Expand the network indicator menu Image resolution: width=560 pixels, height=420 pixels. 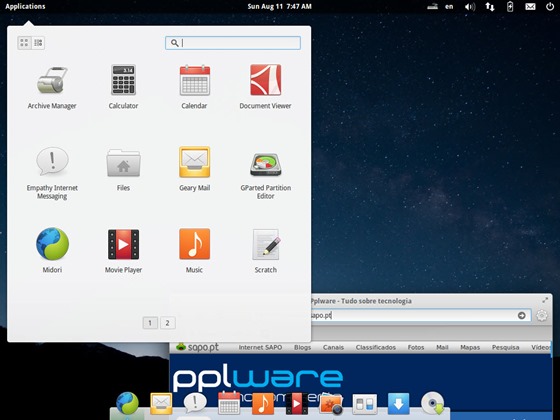490,7
